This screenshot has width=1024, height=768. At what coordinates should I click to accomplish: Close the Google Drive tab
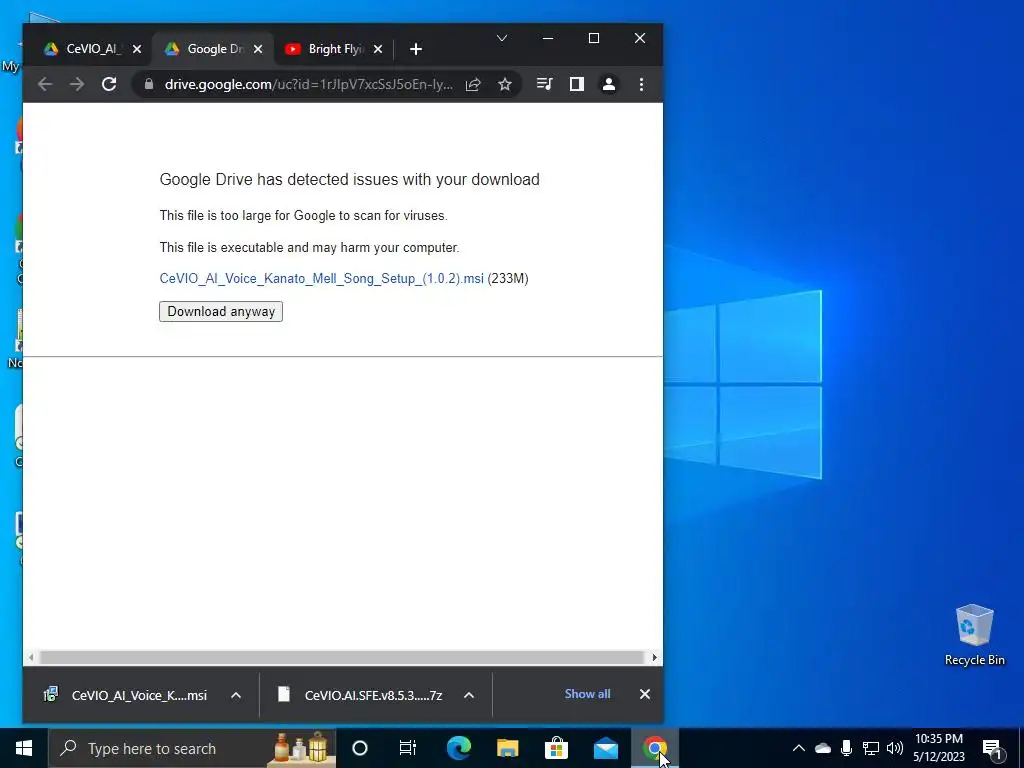pyautogui.click(x=258, y=49)
